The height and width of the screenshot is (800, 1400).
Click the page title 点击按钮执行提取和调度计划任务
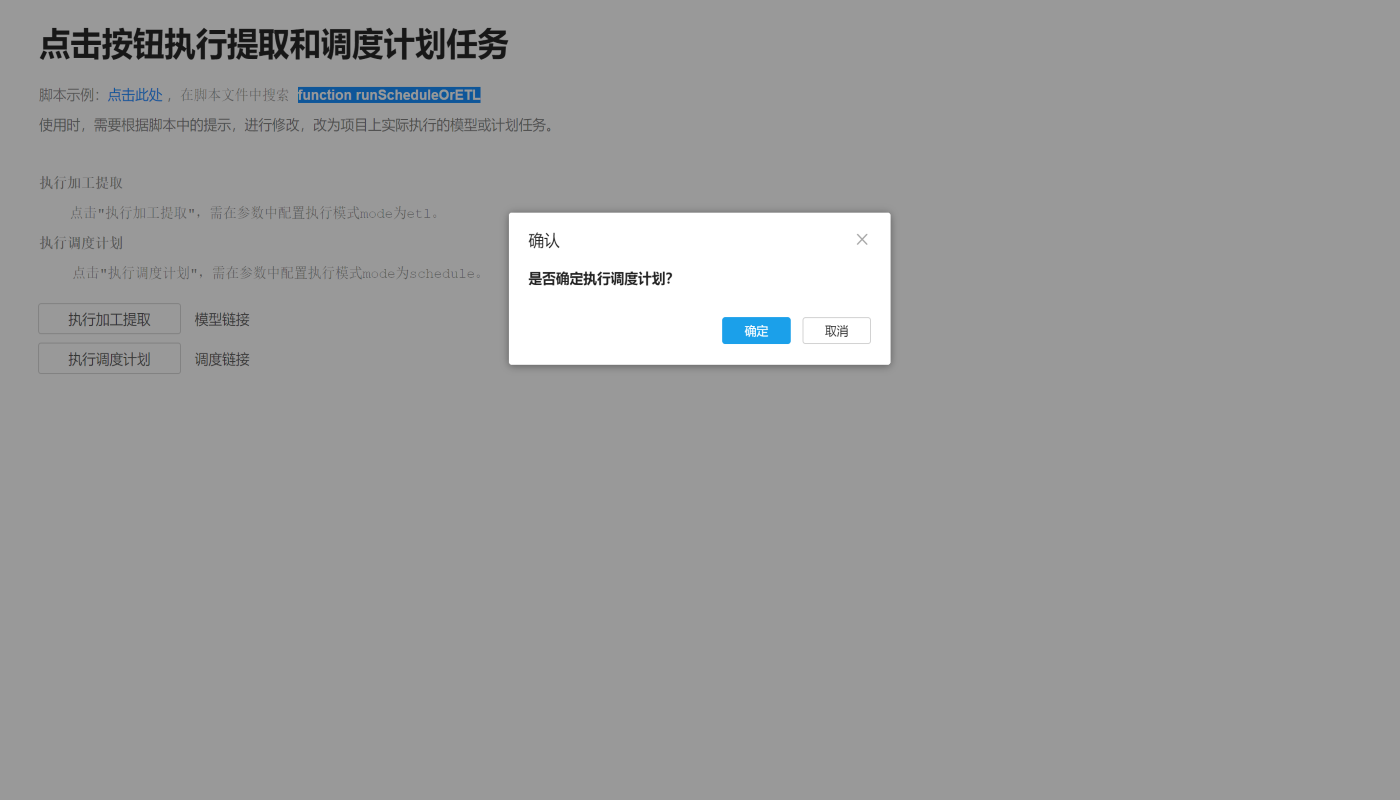point(274,45)
